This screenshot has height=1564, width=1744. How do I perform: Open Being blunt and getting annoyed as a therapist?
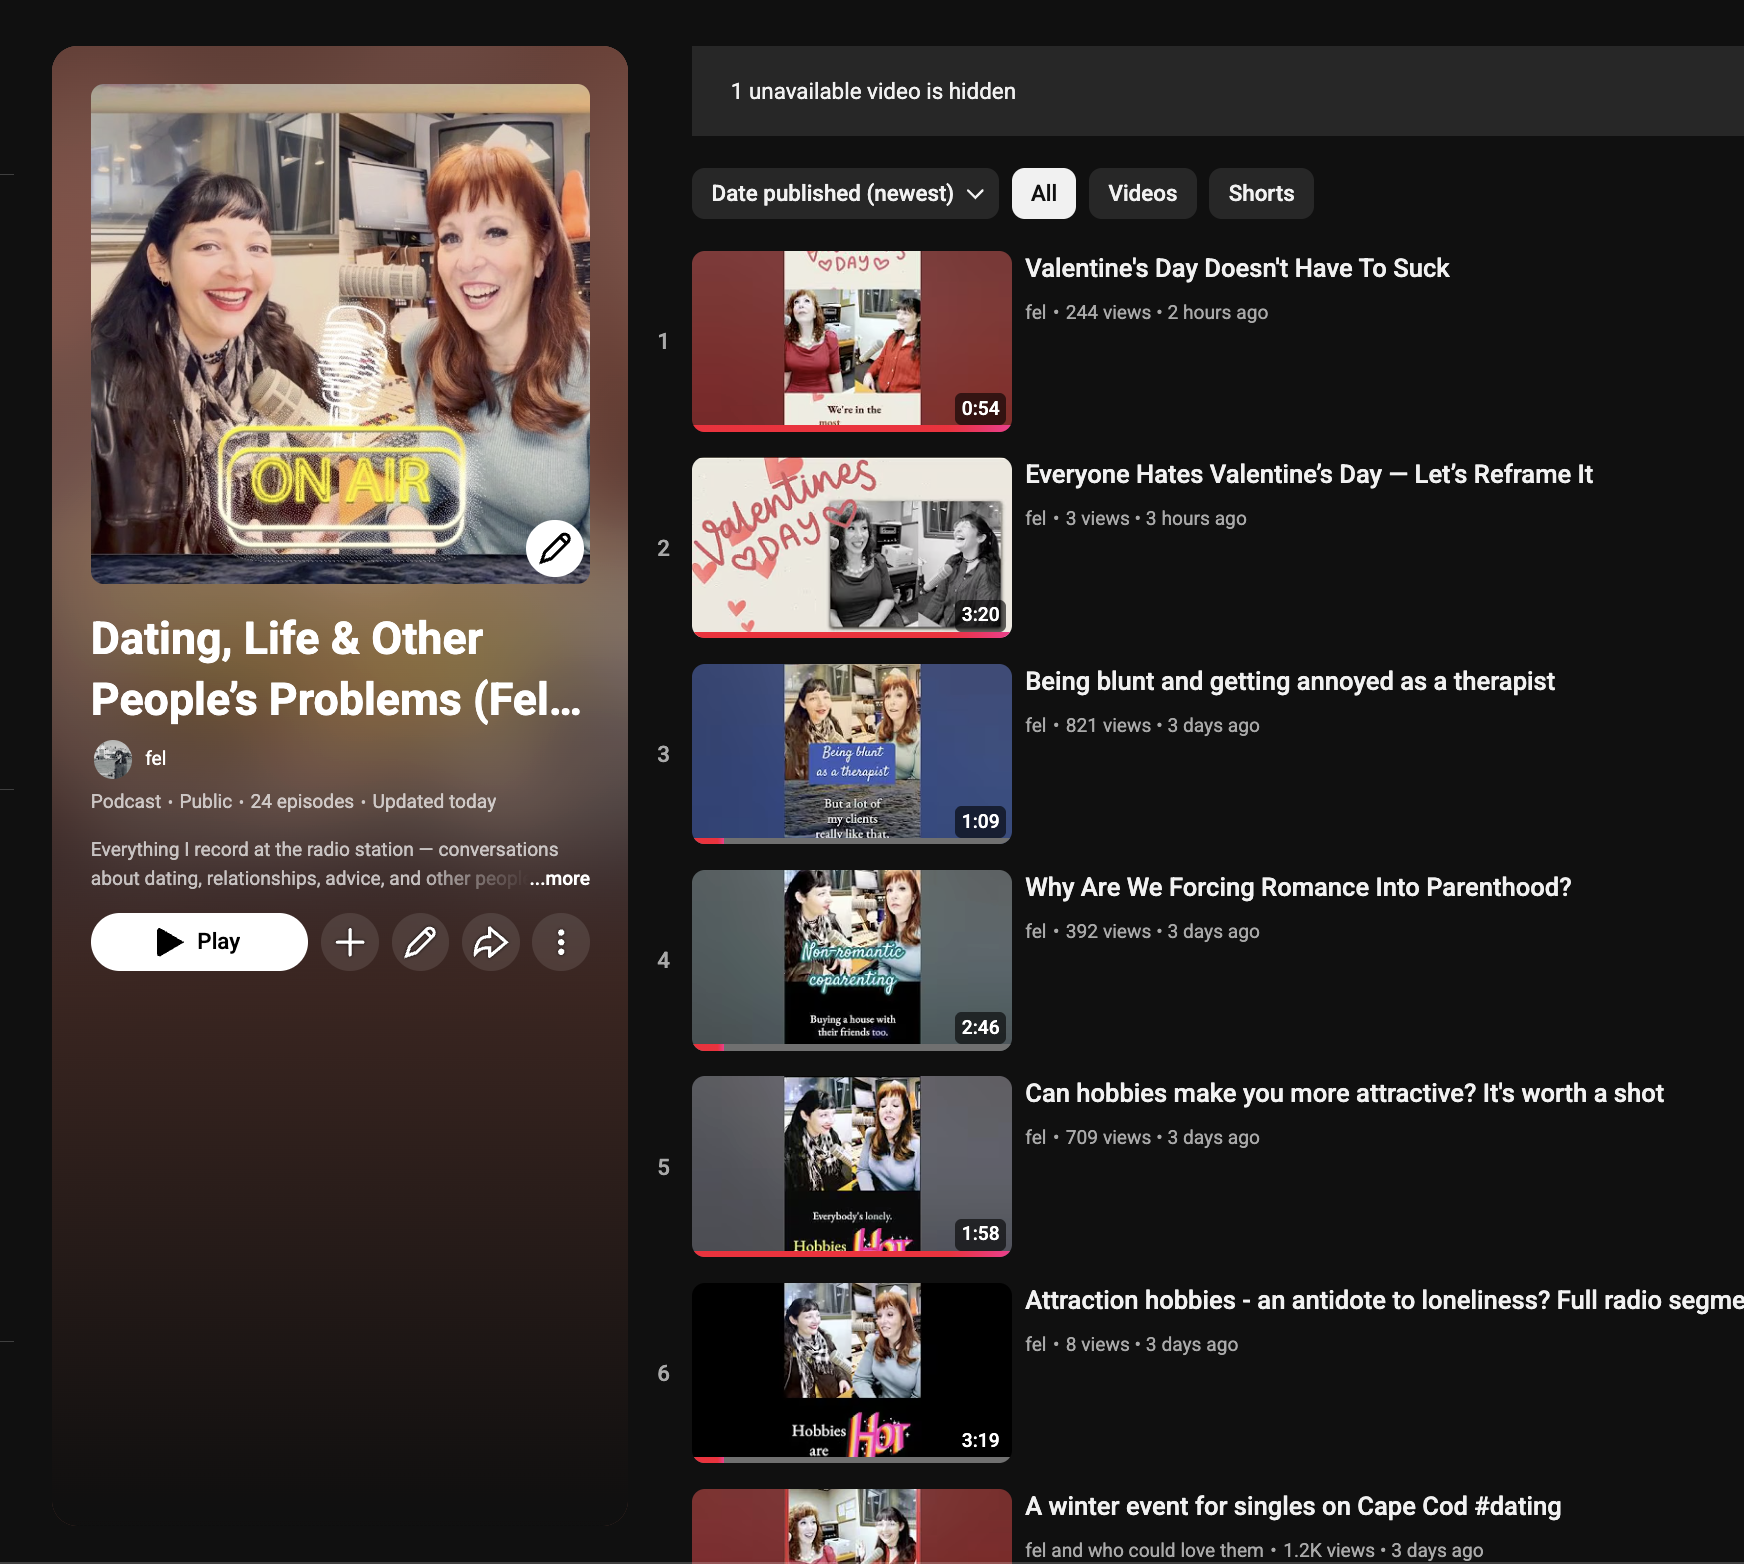[x=1290, y=681]
